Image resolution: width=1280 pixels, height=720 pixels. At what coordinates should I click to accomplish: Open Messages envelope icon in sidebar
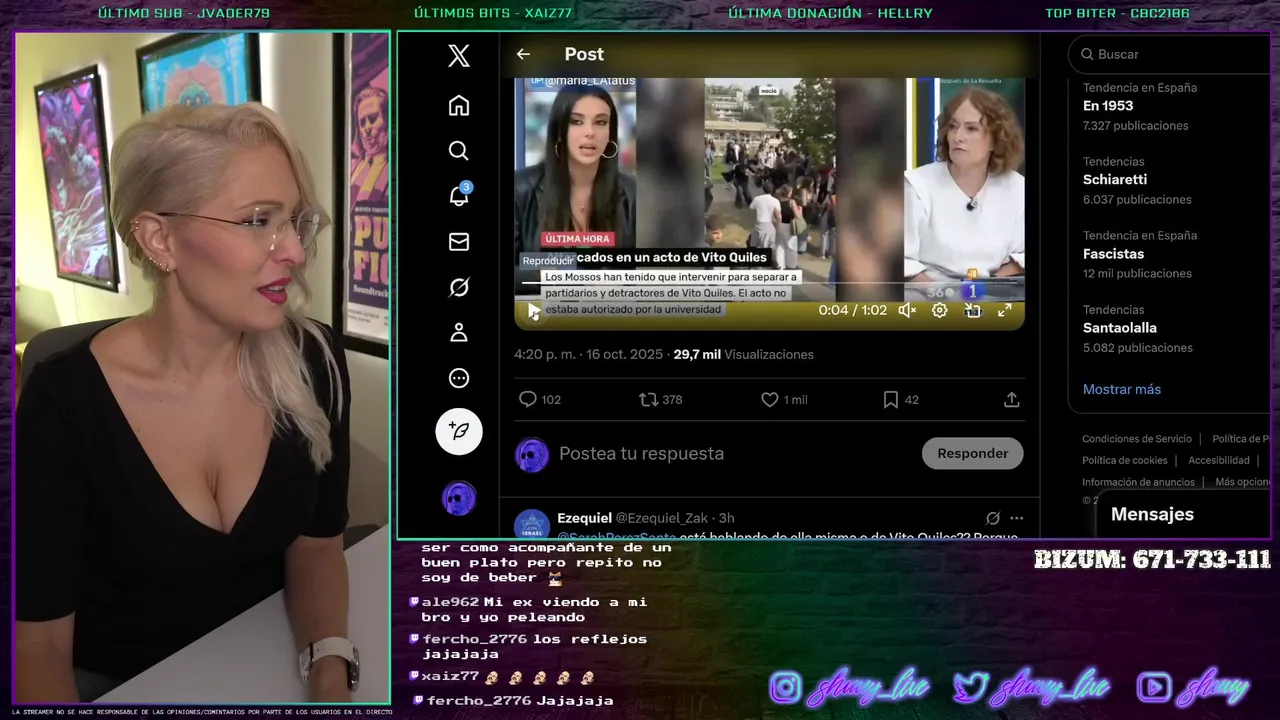click(459, 241)
